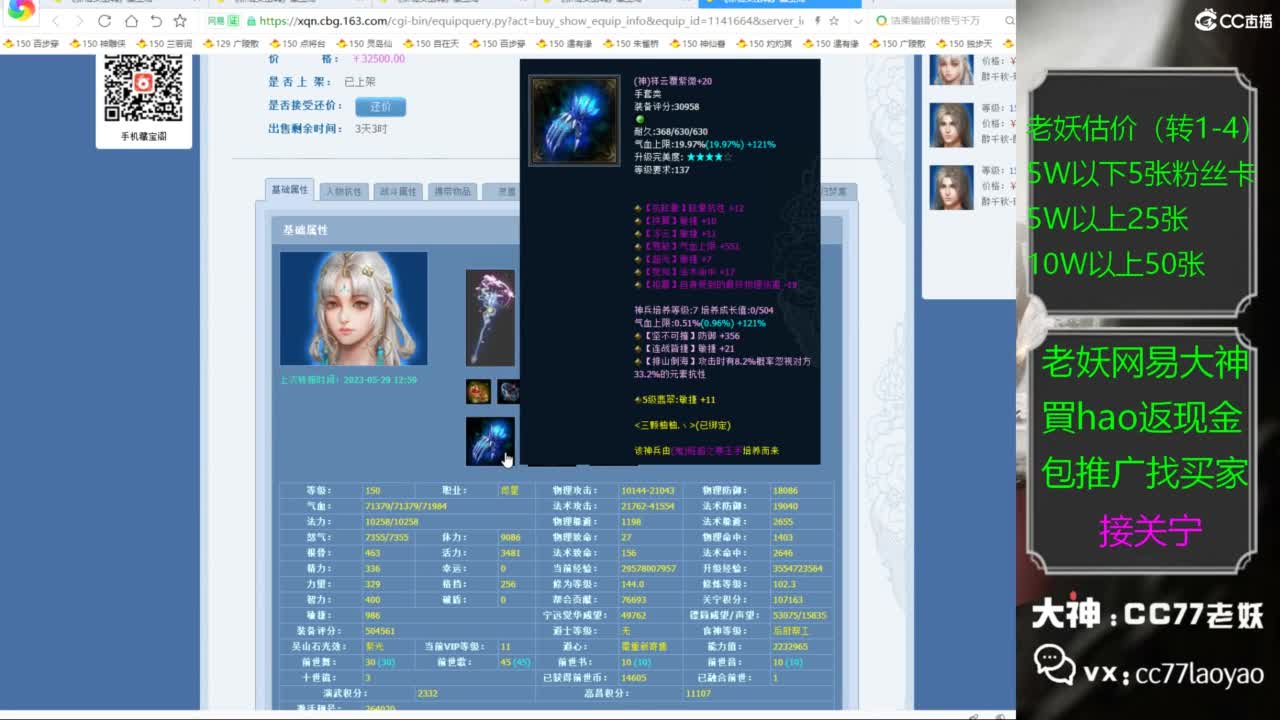The width and height of the screenshot is (1280, 720).
Task: Click the 法术攻击 value 21762-41554
Action: 648,507
